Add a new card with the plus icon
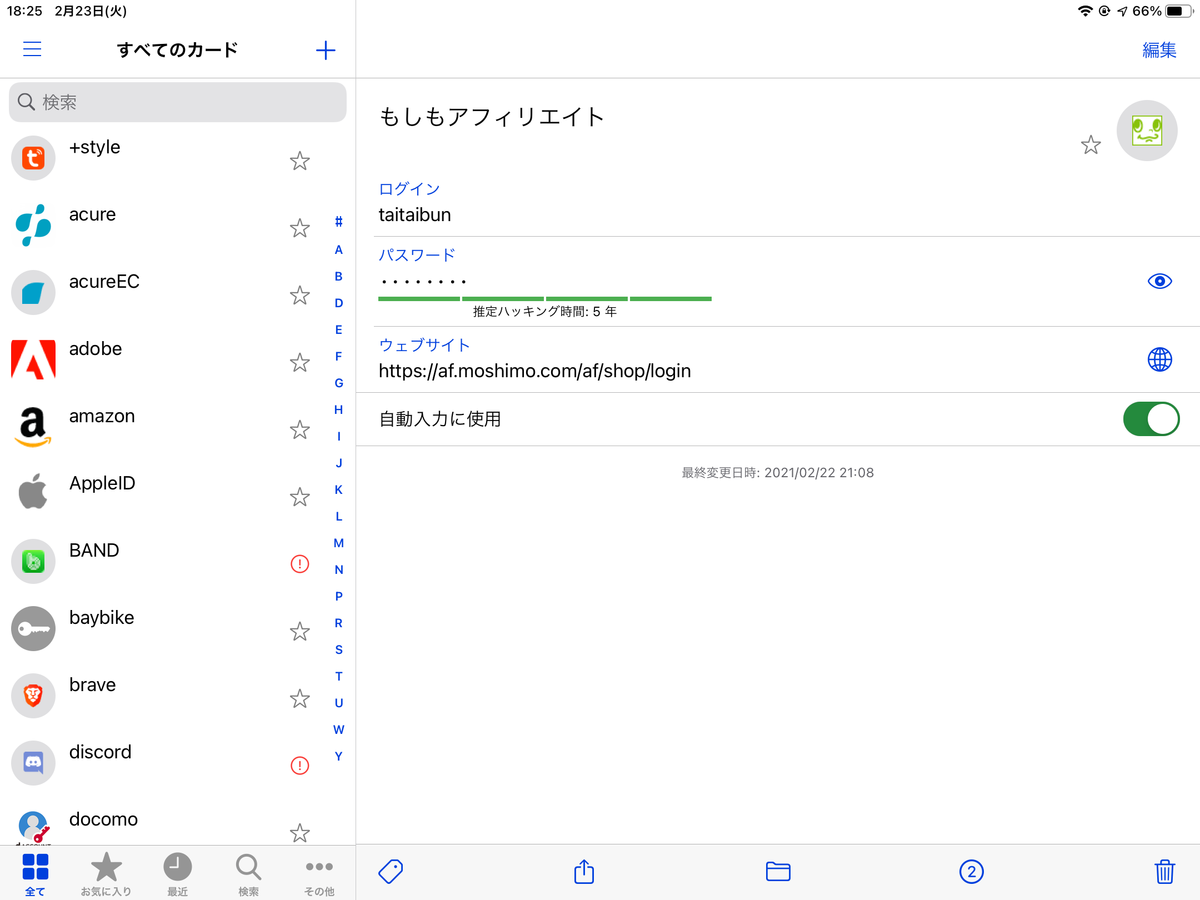 [x=325, y=50]
